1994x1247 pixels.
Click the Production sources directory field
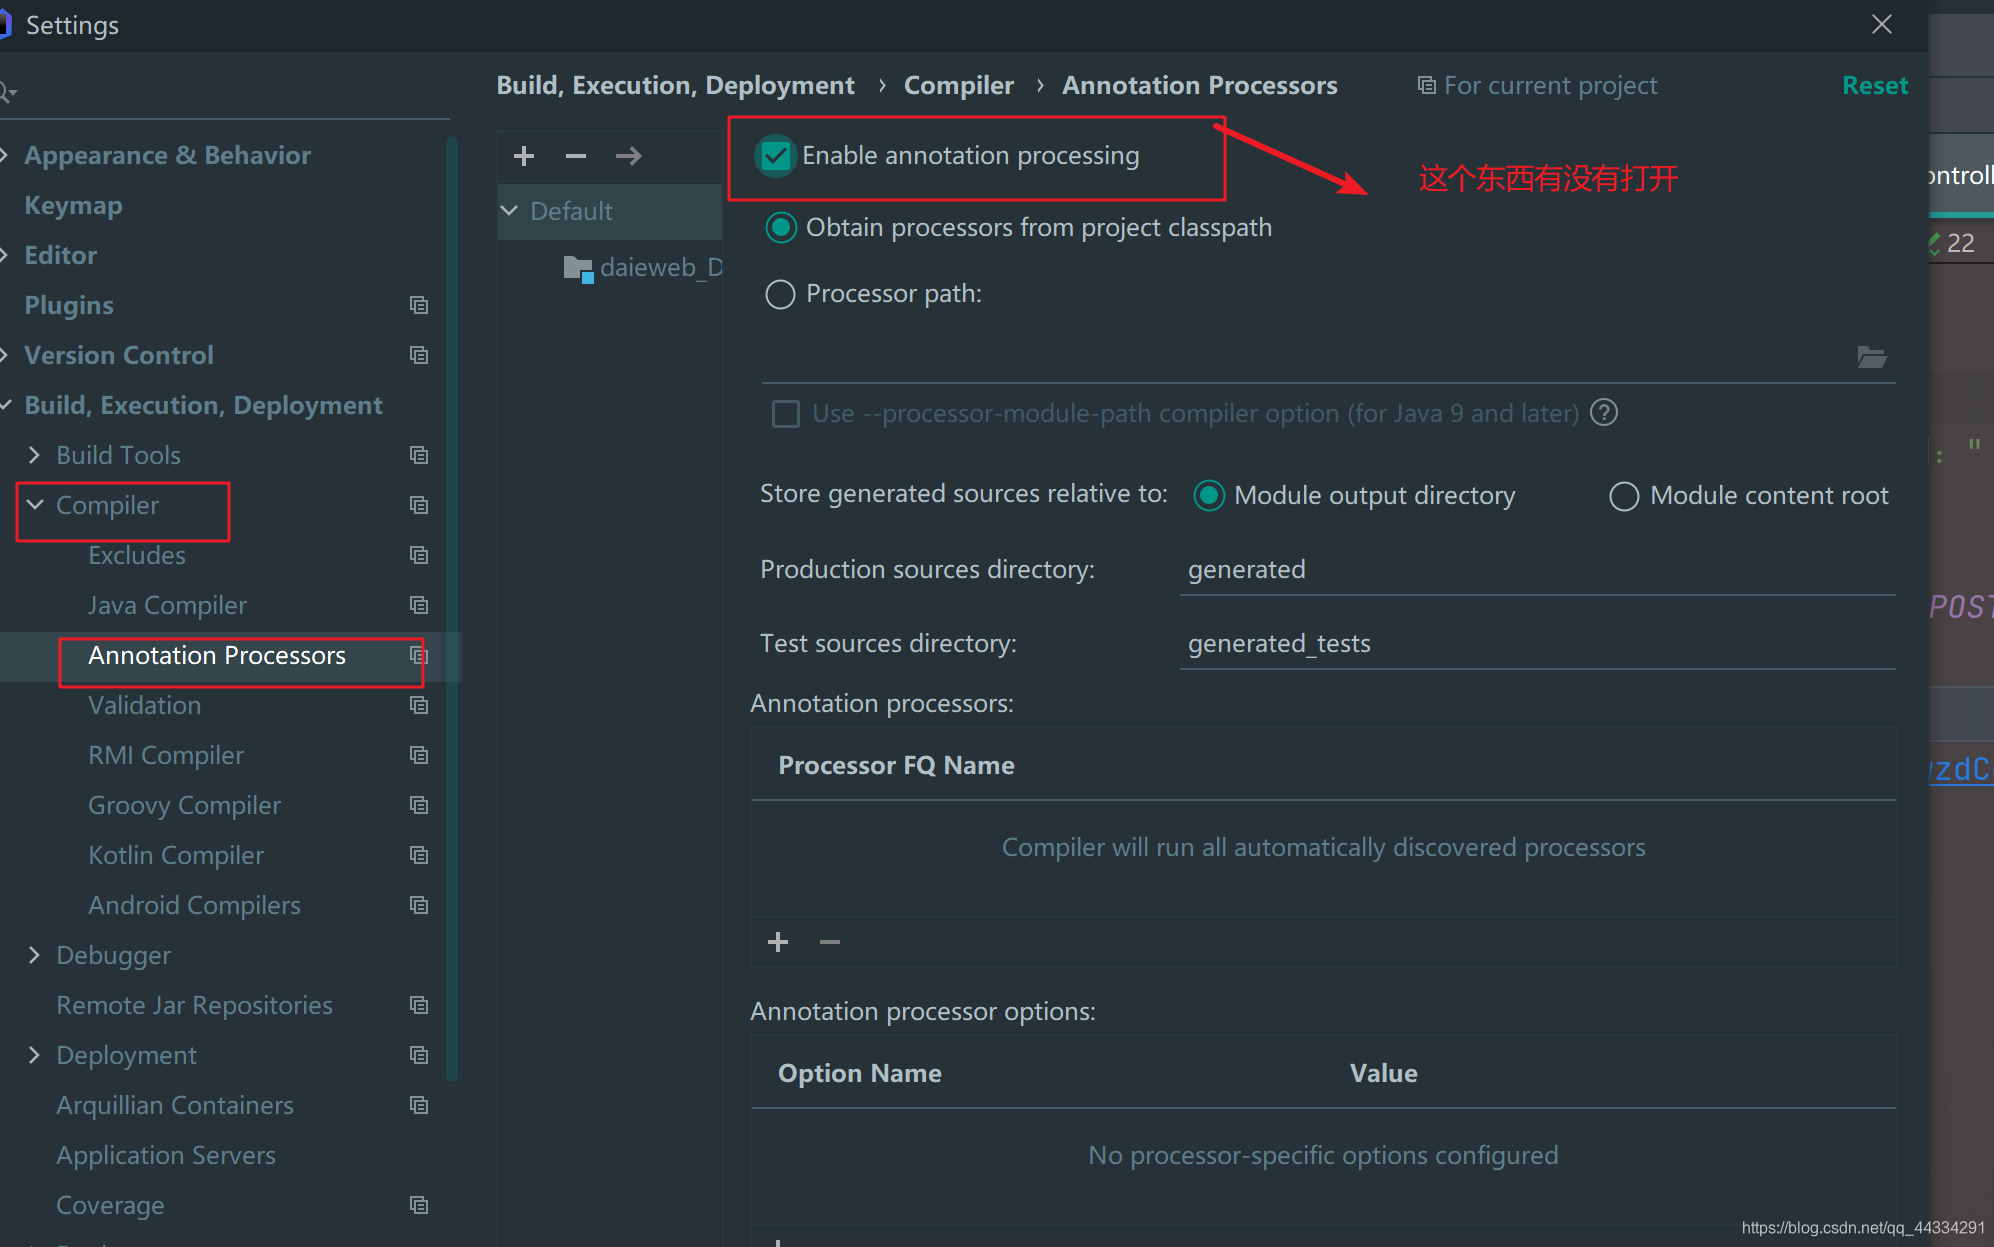pyautogui.click(x=1536, y=570)
